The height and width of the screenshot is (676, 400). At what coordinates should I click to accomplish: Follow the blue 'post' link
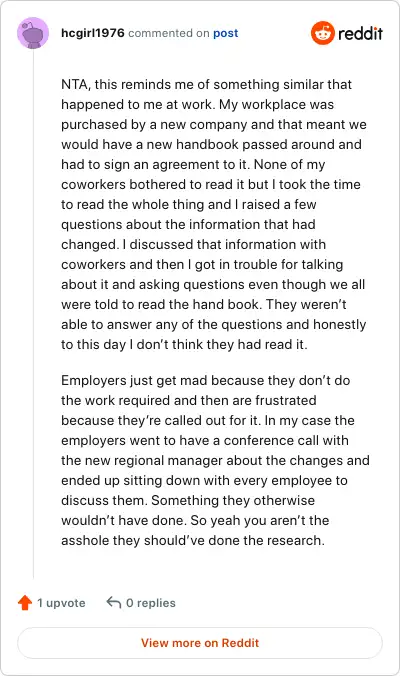pos(225,33)
